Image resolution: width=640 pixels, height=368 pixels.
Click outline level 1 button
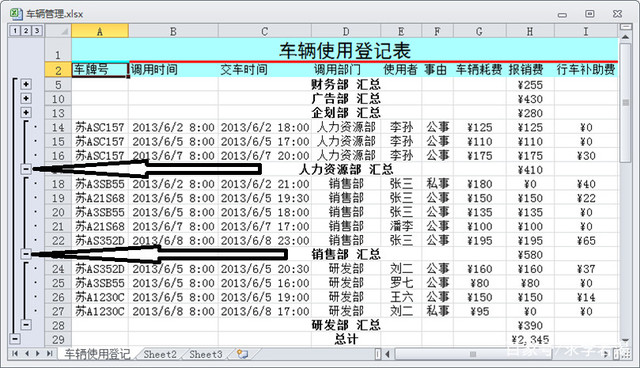pyautogui.click(x=15, y=31)
